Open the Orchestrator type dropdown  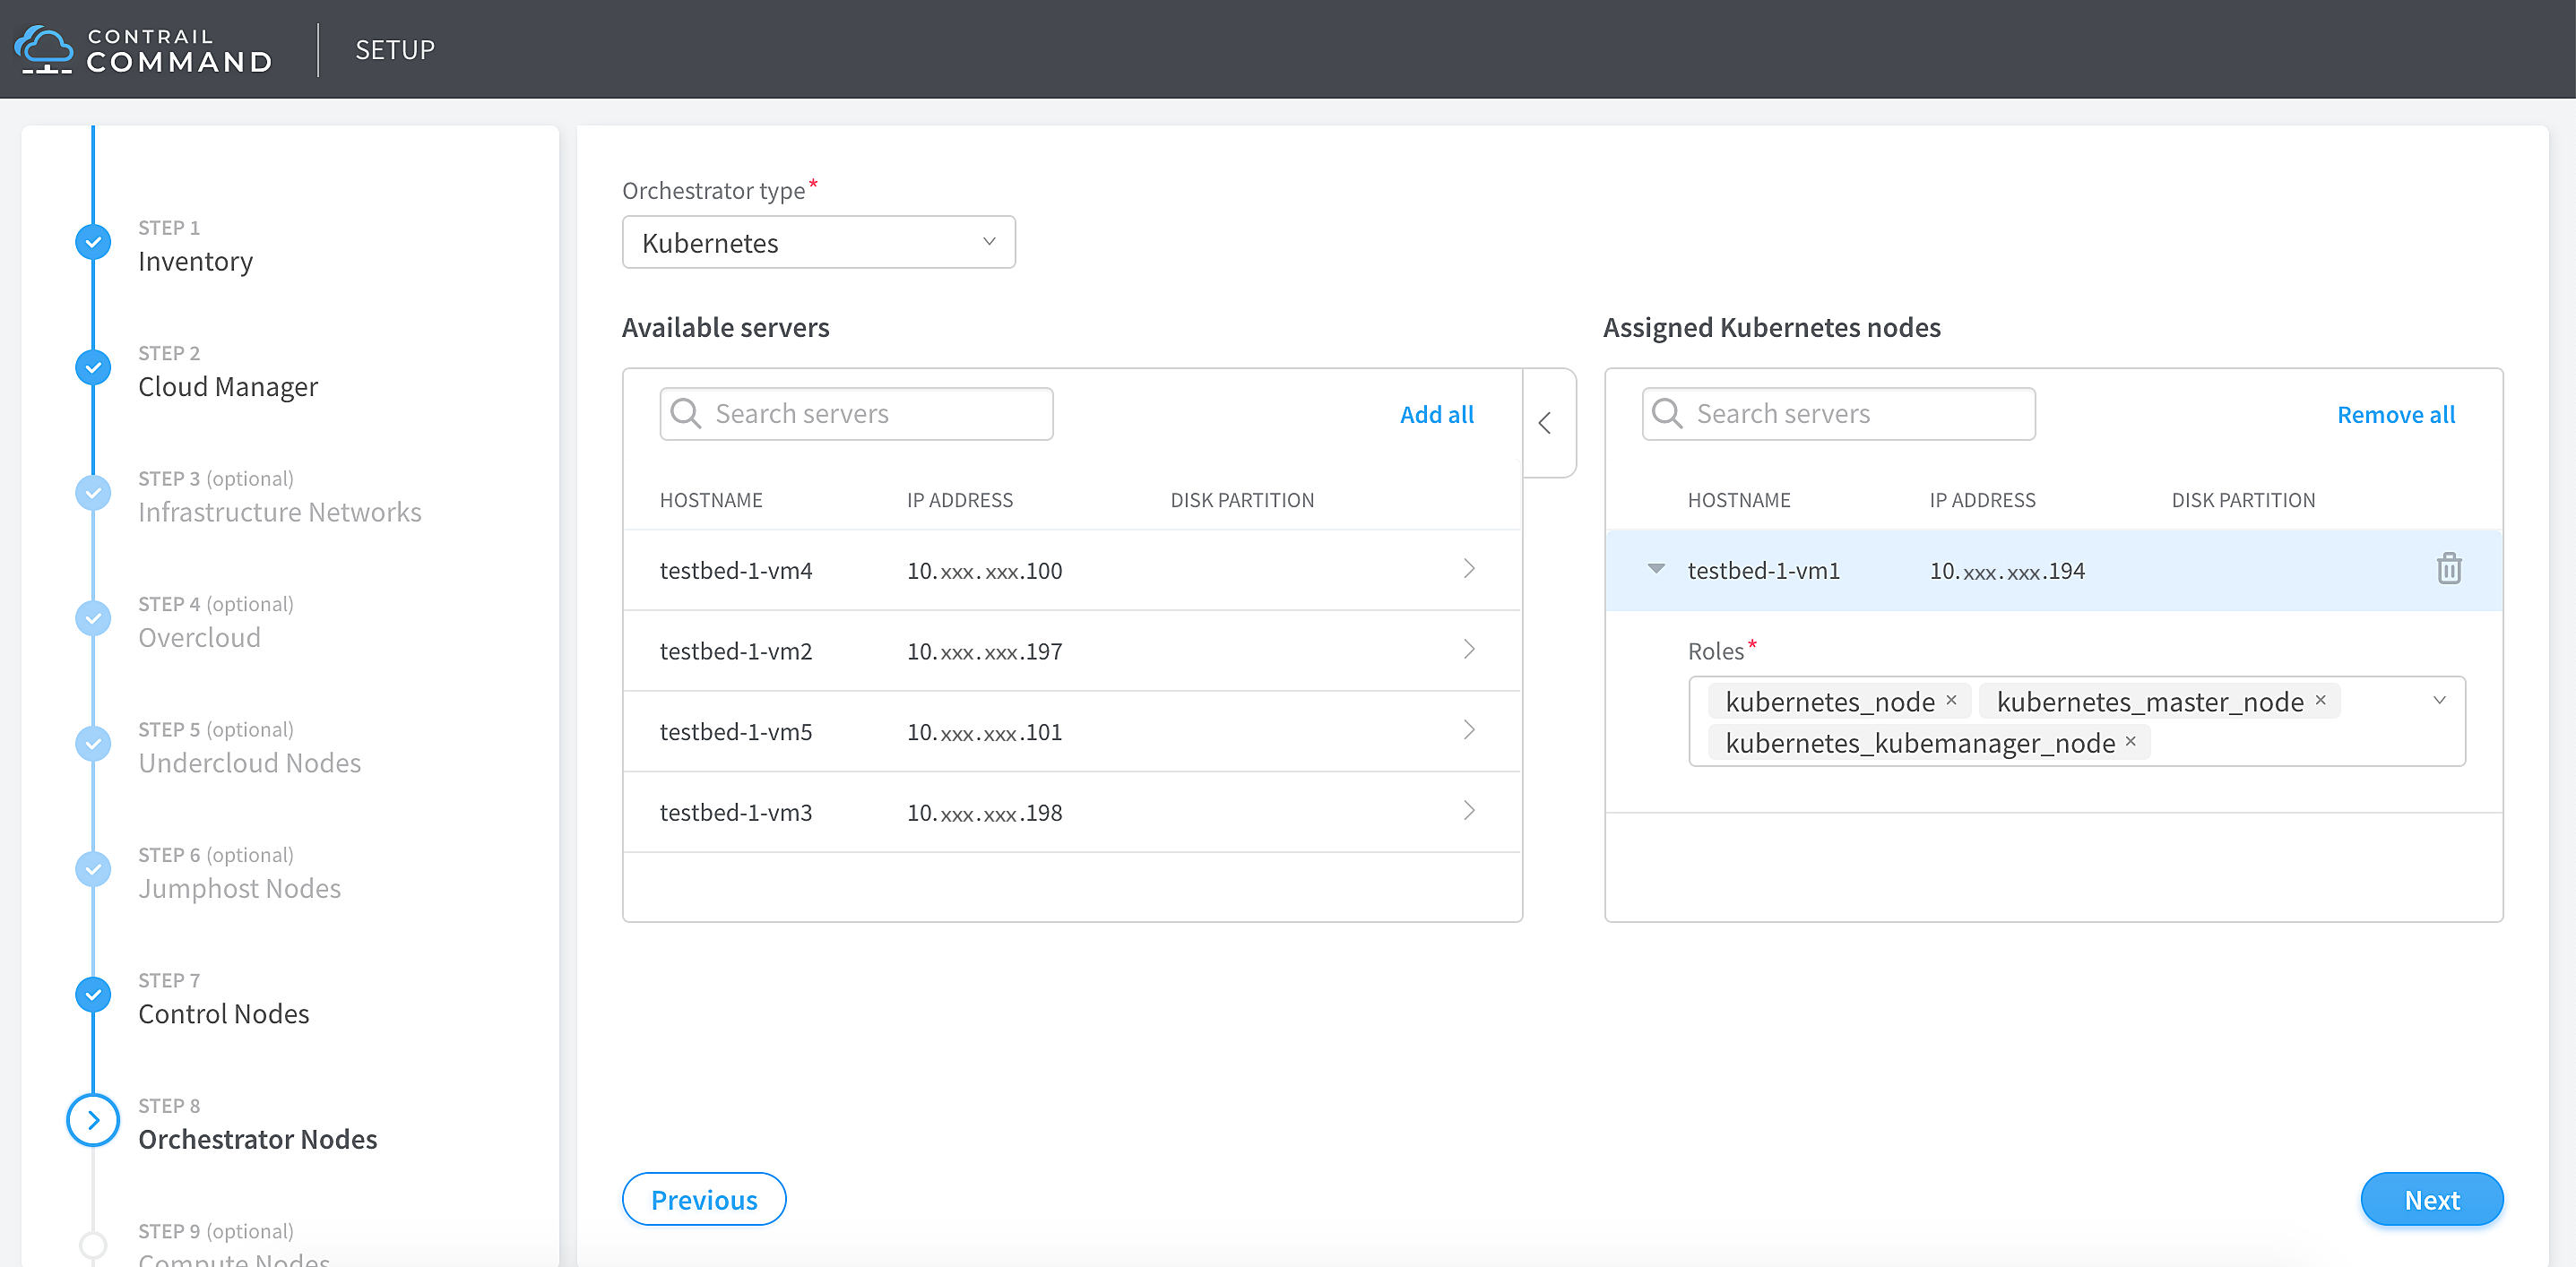point(819,242)
